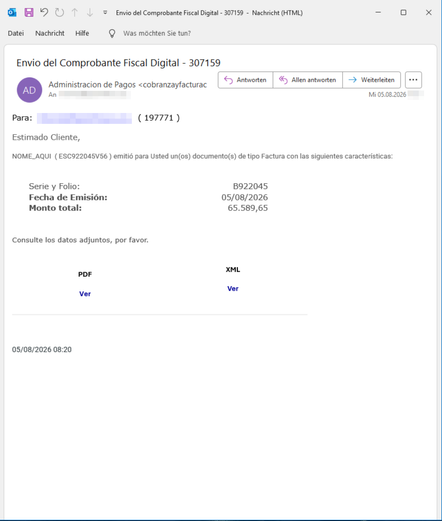
Task: Open the Quick Access Toolbar customize dropdown
Action: coord(105,13)
